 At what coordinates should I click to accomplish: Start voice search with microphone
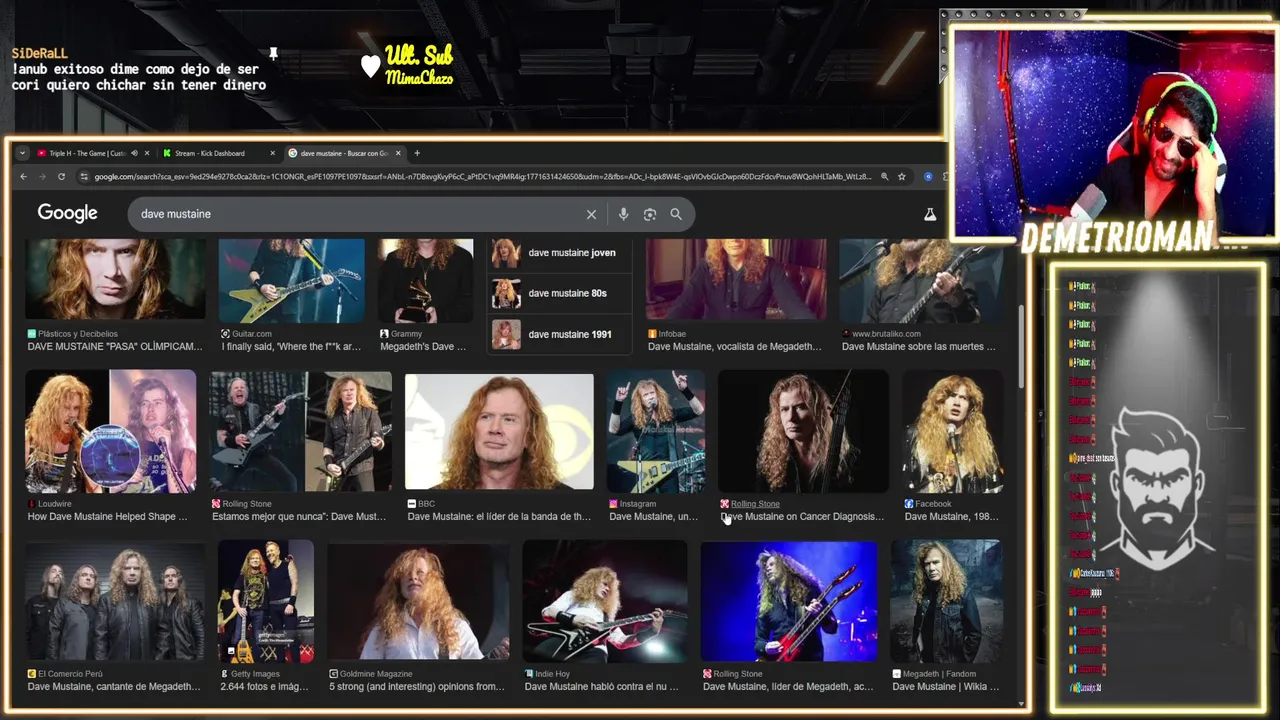[623, 214]
